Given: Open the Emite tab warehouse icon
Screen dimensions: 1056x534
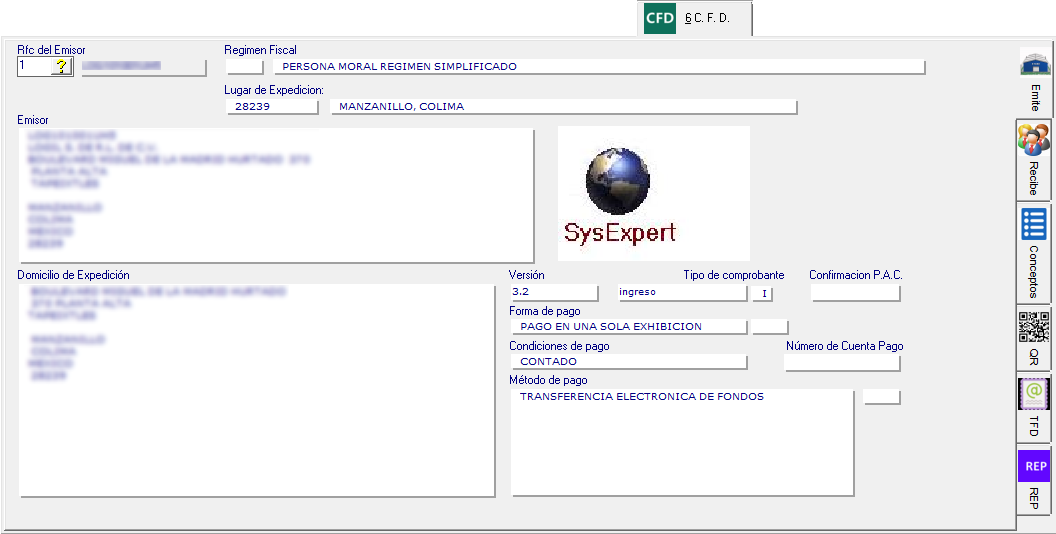Looking at the screenshot, I should point(1035,62).
